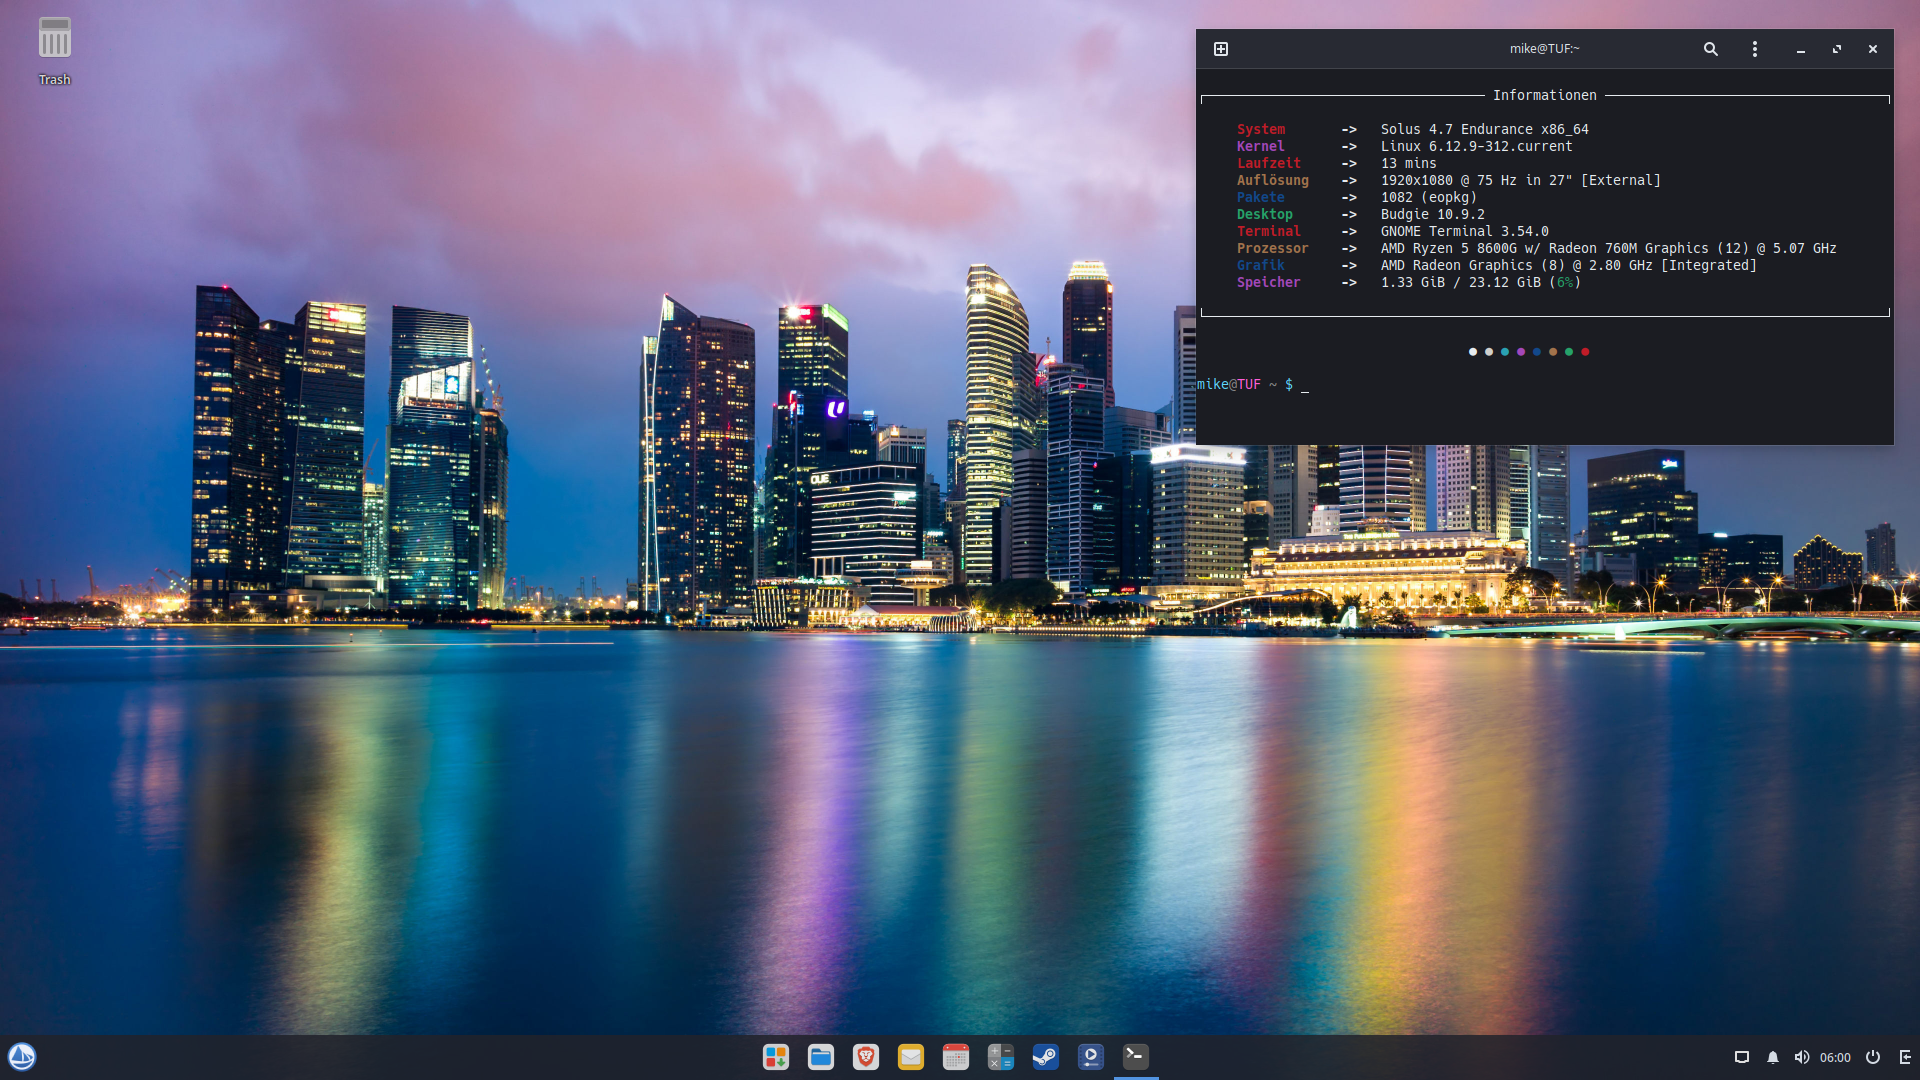Toggle notifications using the bell icon

1773,1057
